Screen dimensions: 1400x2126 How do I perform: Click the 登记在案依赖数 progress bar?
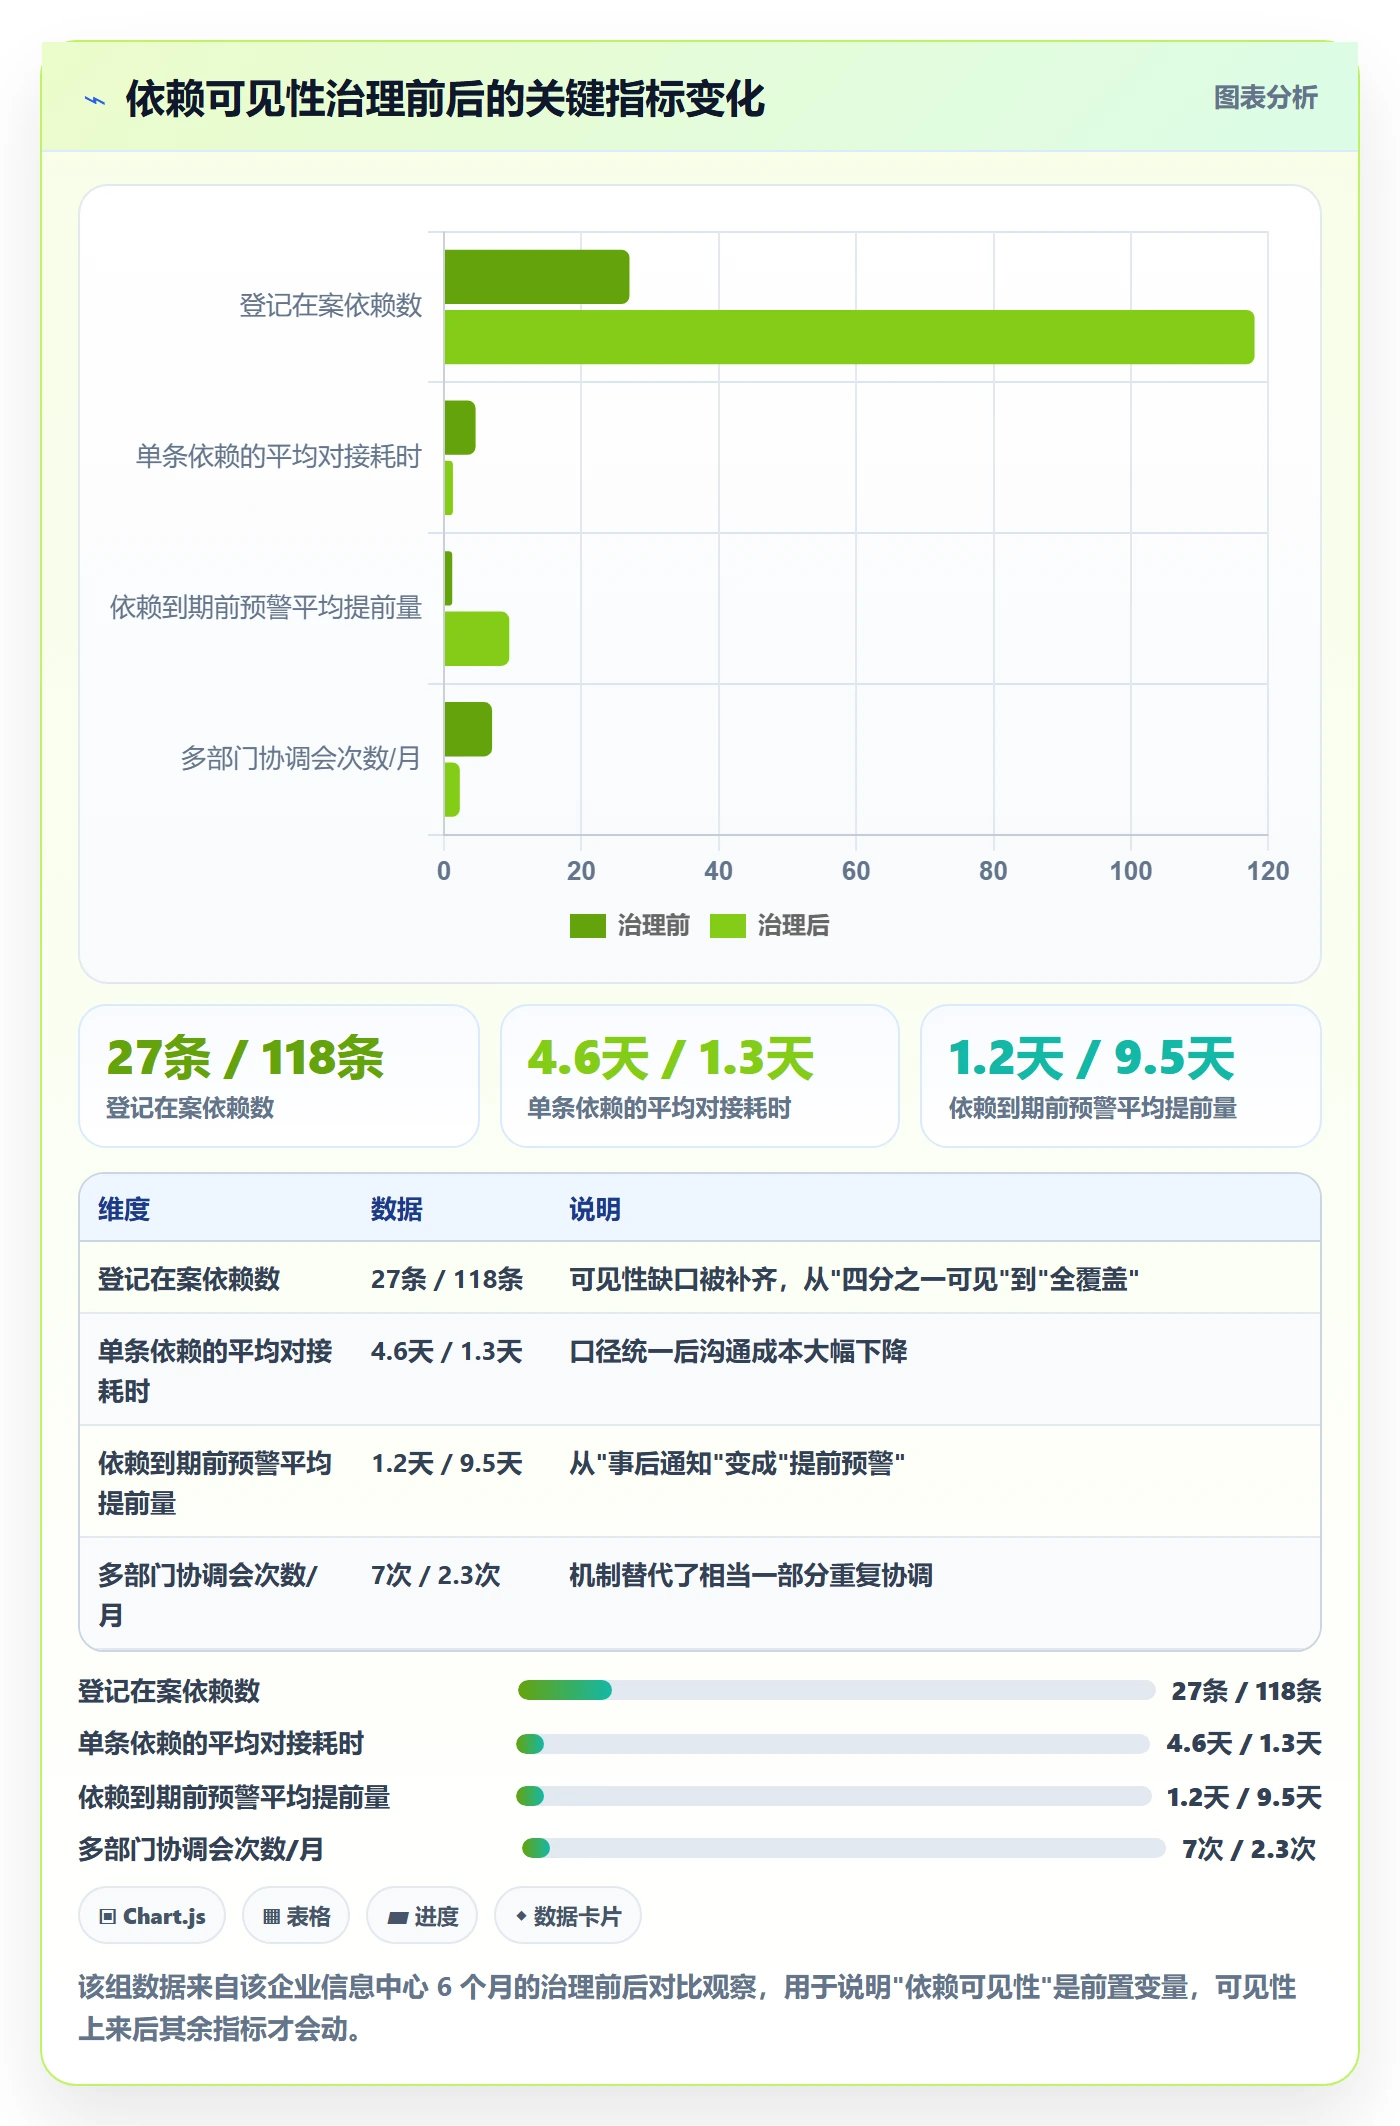[836, 1690]
